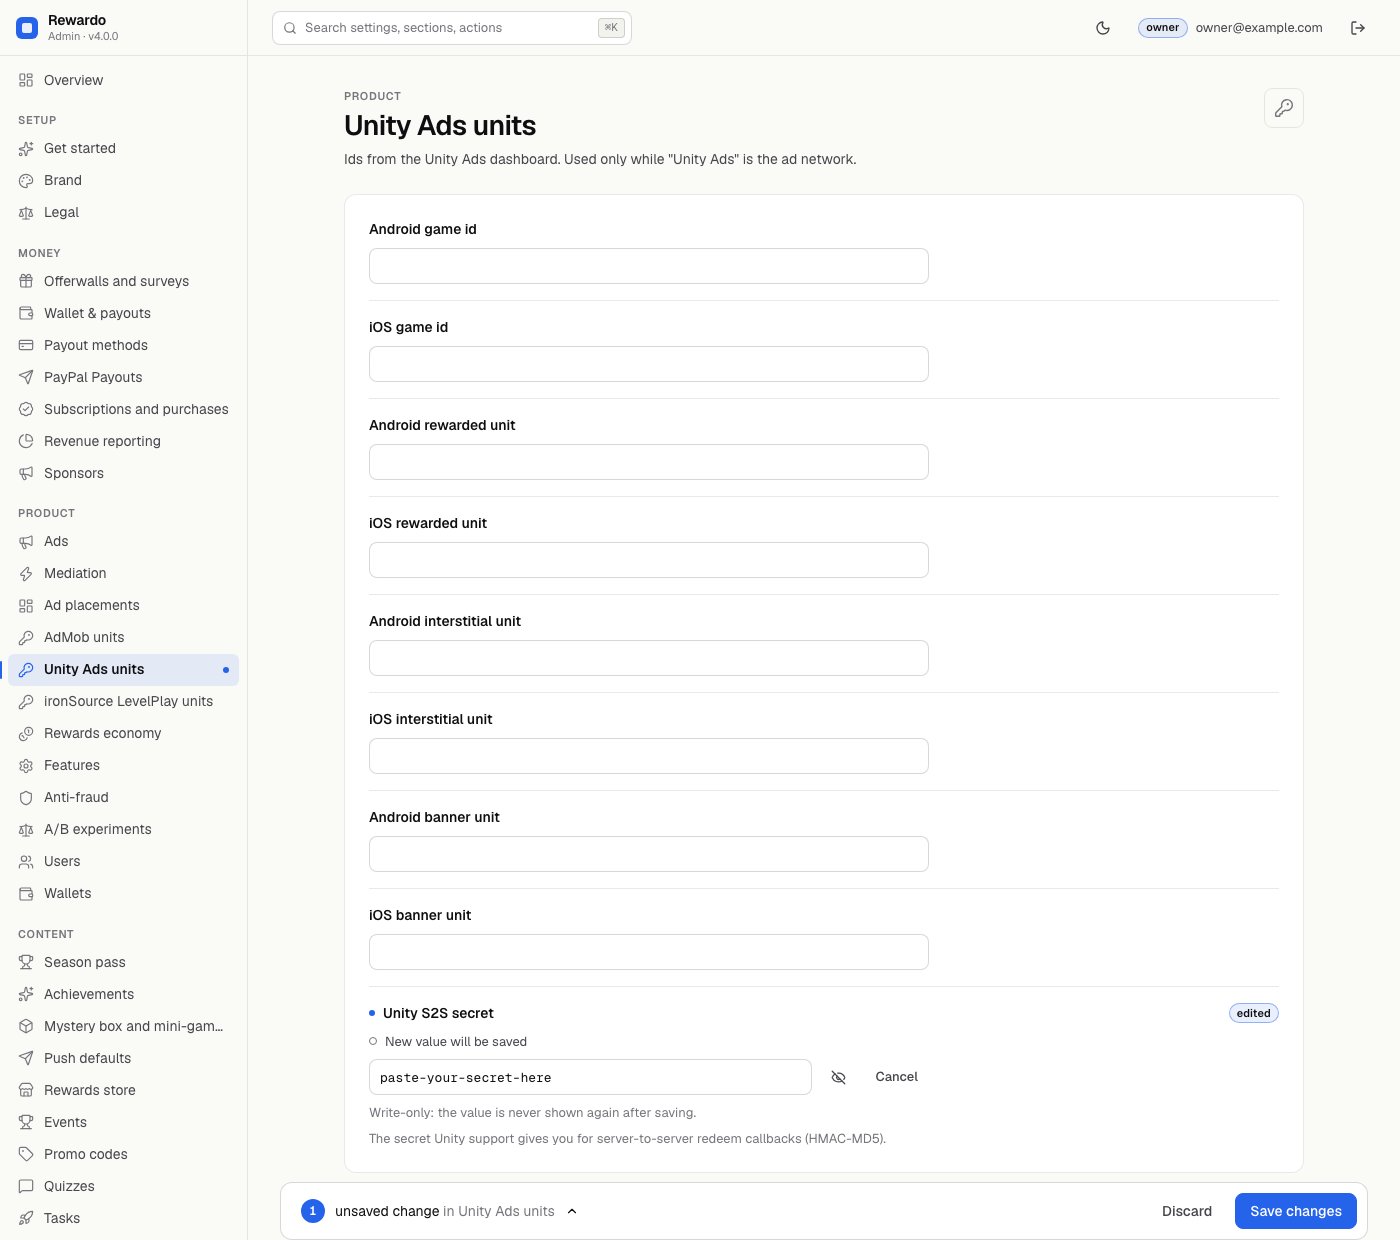Screen dimensions: 1400x1240
Task: Click Save changes button
Action: (1296, 1211)
